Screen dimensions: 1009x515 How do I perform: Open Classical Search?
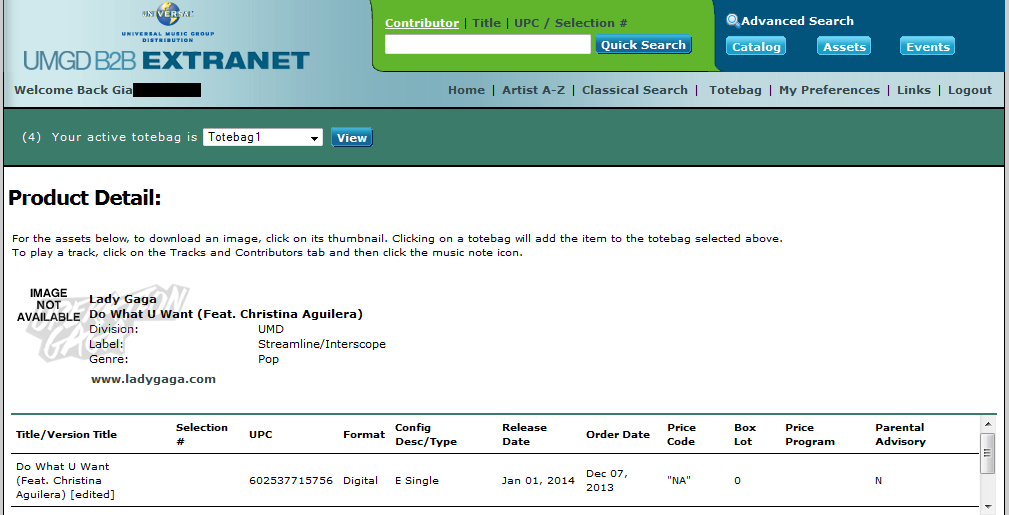click(634, 90)
